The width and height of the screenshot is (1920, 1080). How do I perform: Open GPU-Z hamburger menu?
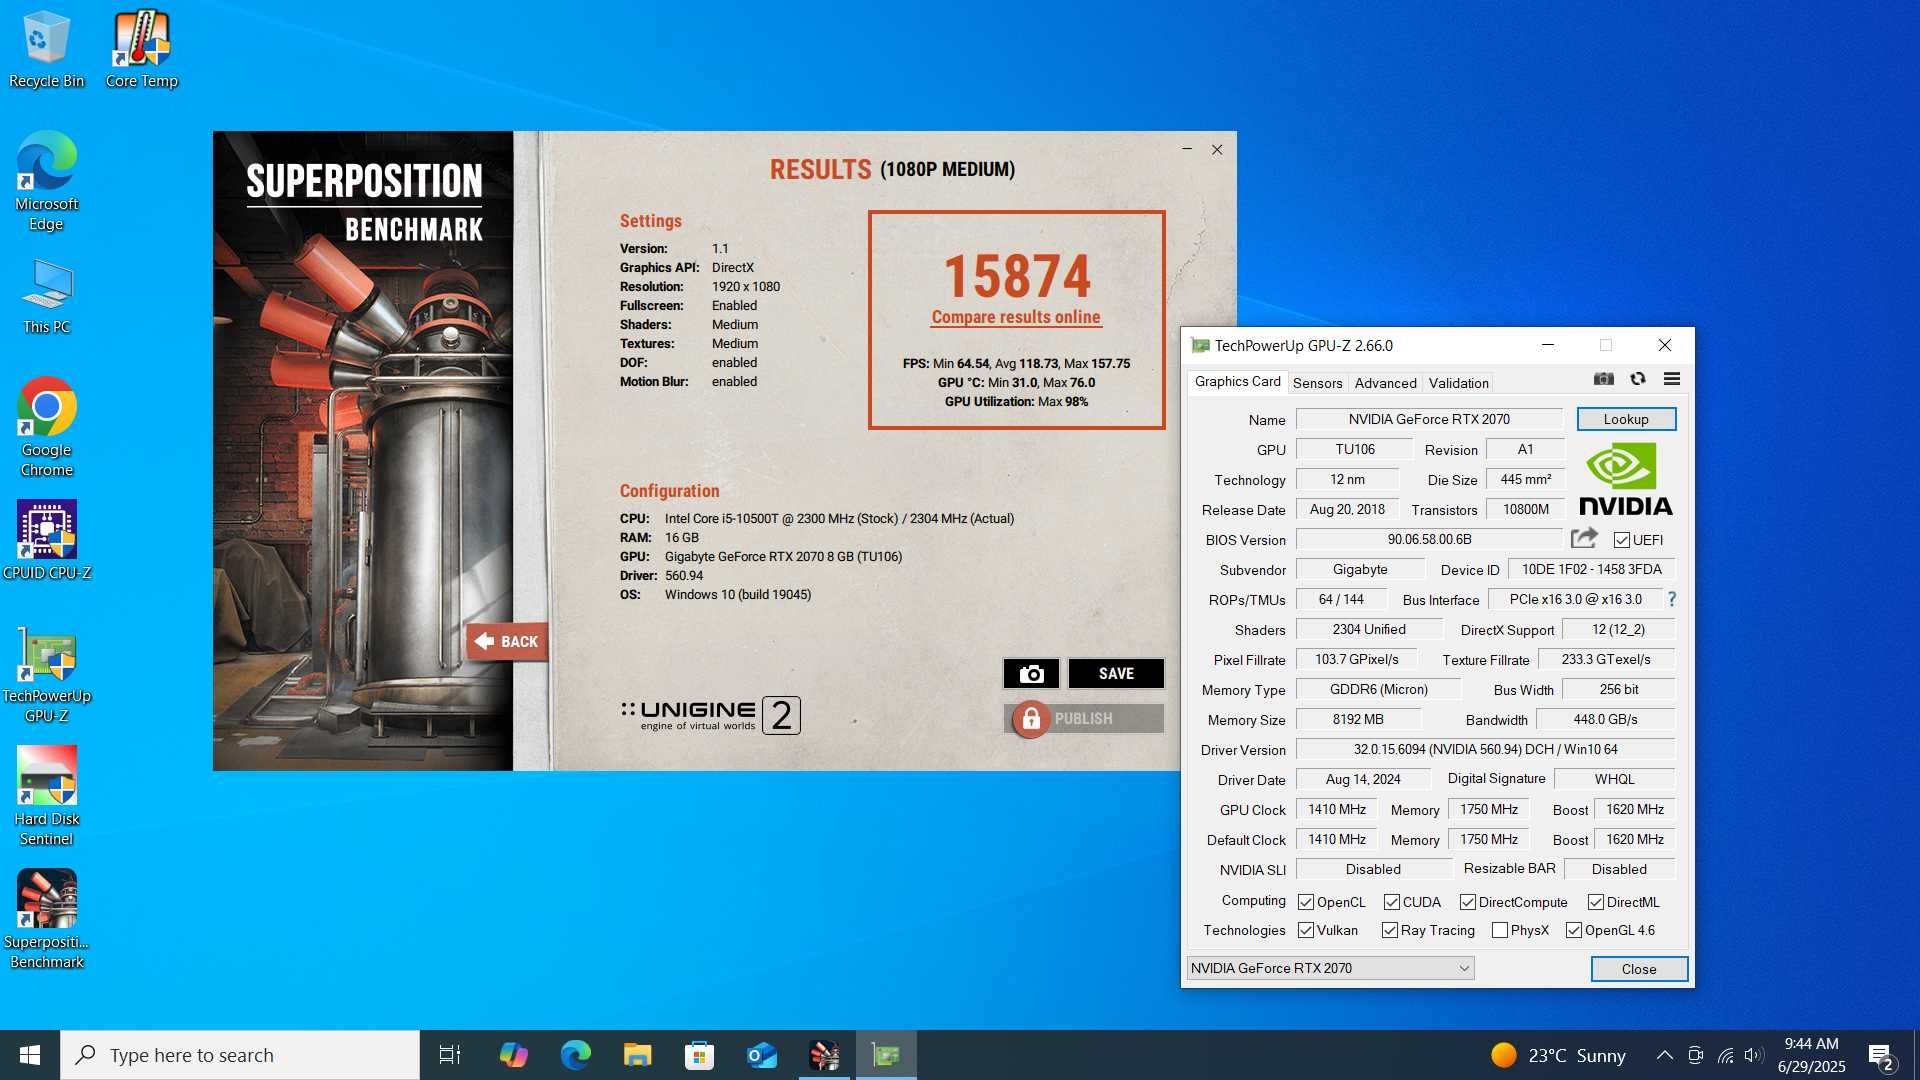[1672, 379]
